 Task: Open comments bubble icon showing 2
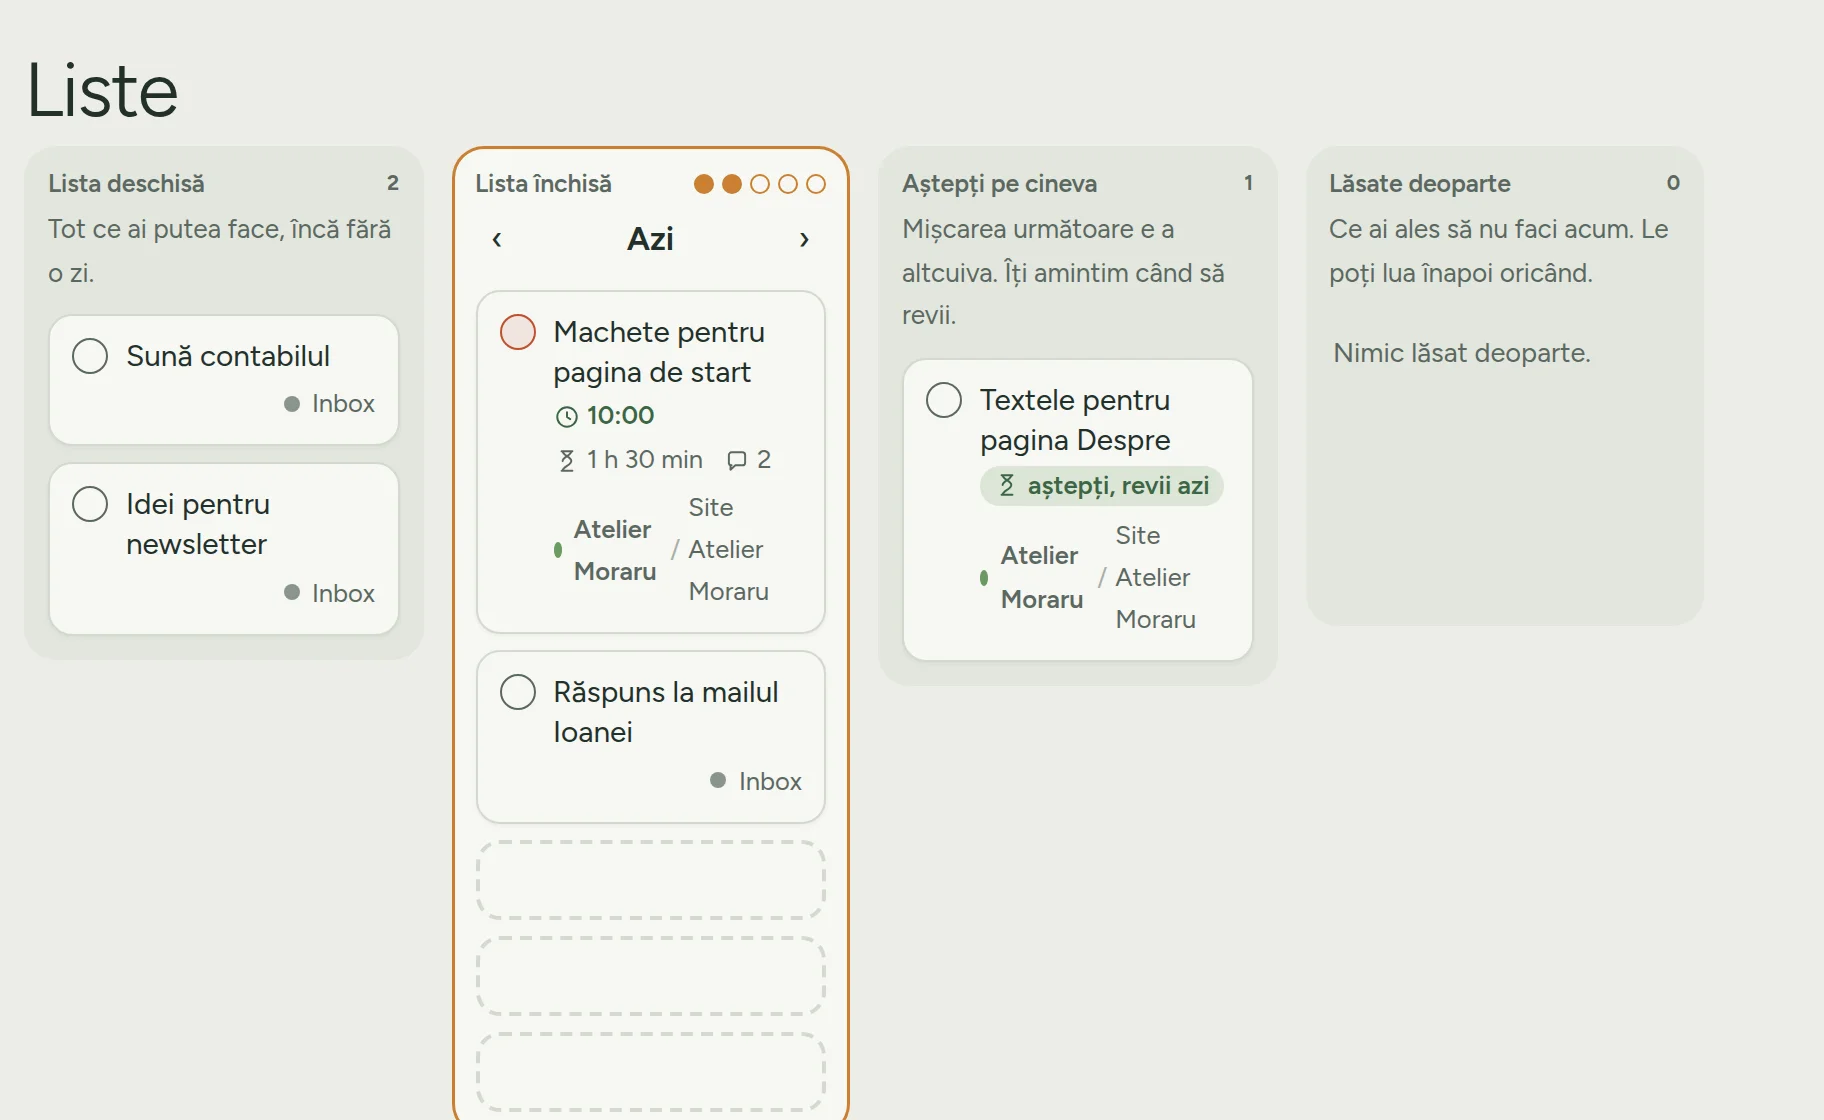pos(737,460)
